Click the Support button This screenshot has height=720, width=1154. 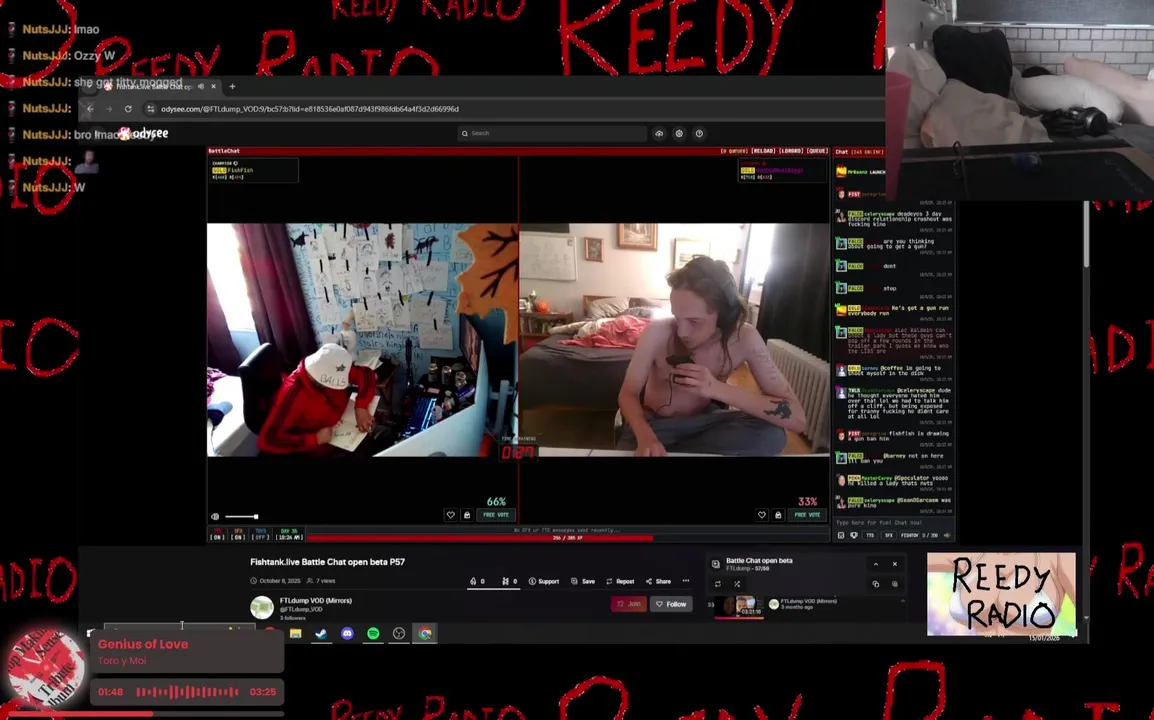(x=544, y=581)
